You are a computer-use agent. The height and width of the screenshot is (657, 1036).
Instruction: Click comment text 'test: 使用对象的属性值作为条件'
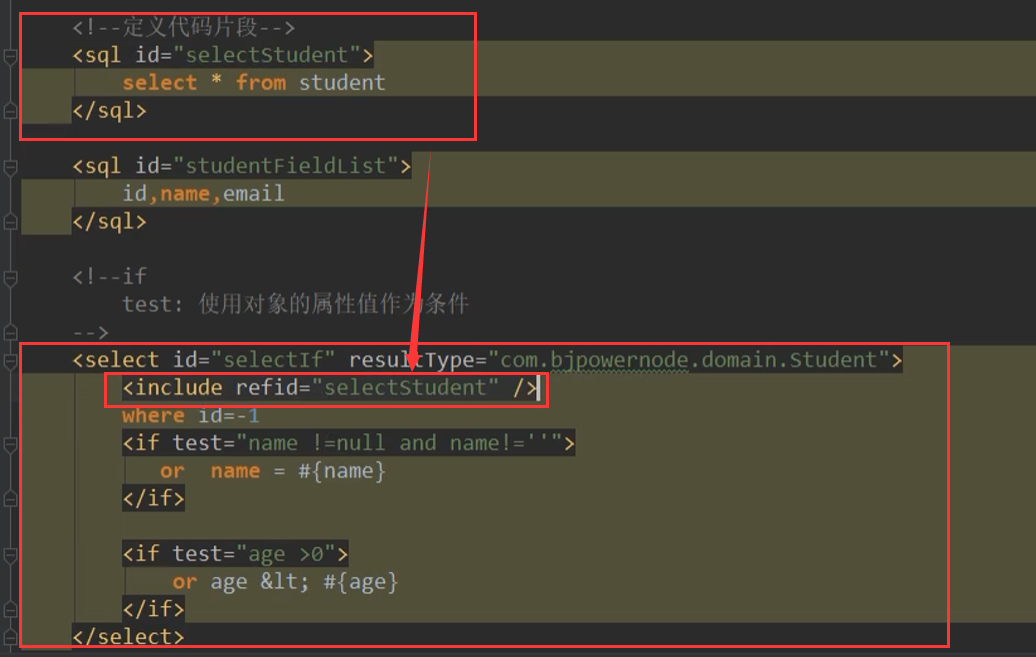tap(295, 304)
